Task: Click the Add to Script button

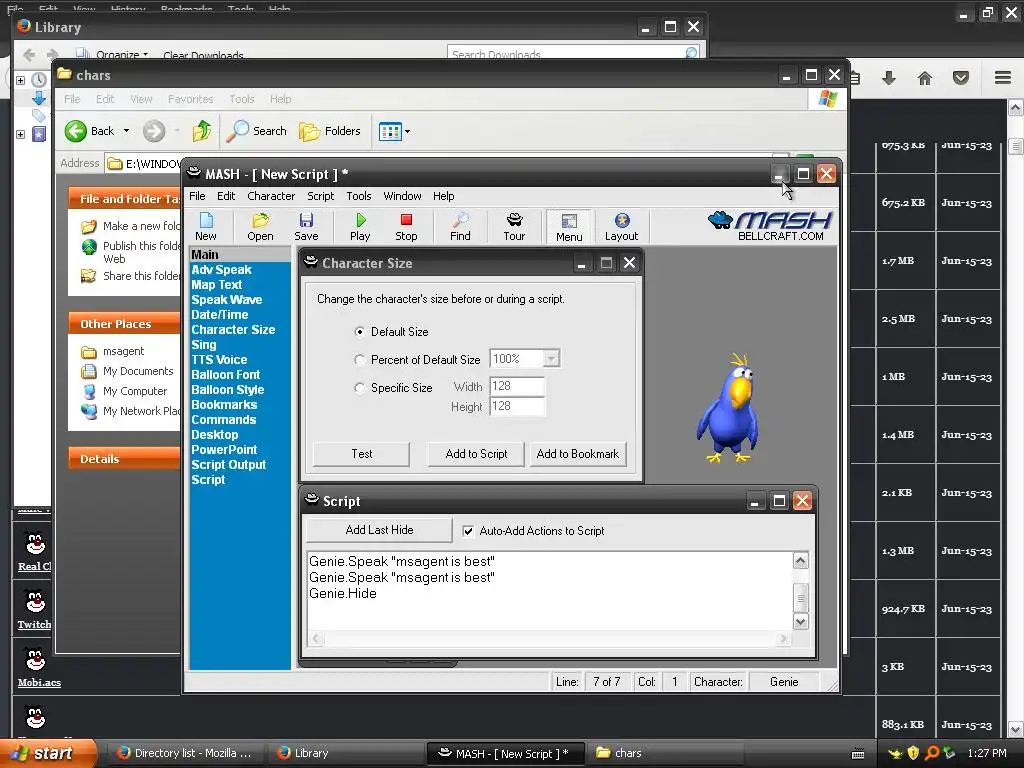Action: coord(476,454)
